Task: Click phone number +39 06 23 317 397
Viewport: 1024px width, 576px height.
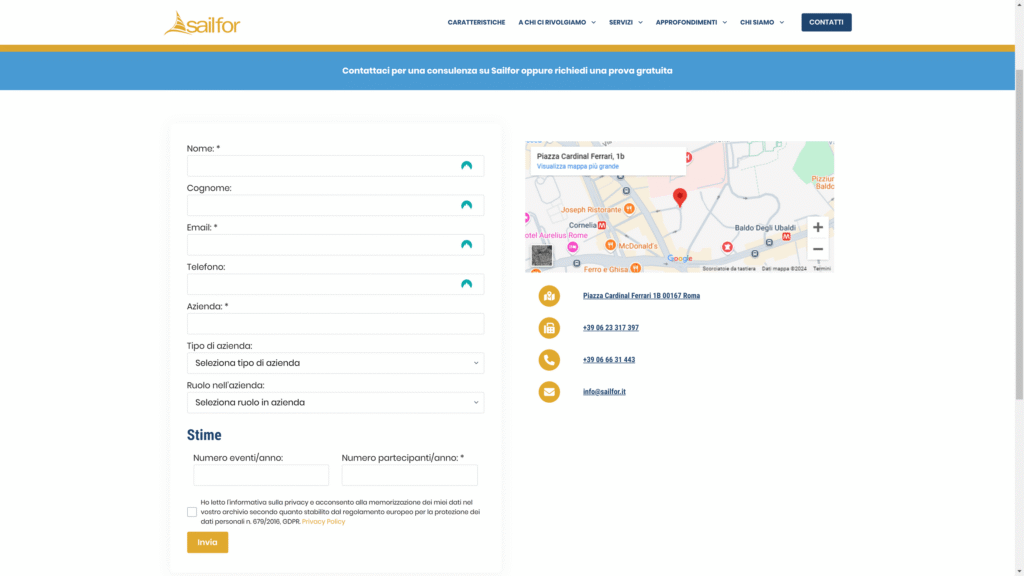Action: (611, 328)
